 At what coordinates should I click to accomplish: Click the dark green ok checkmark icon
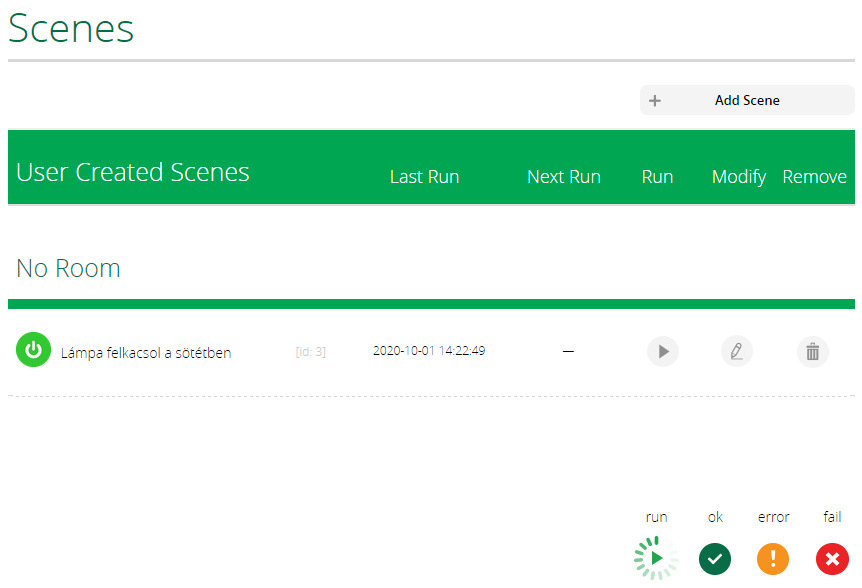[715, 558]
